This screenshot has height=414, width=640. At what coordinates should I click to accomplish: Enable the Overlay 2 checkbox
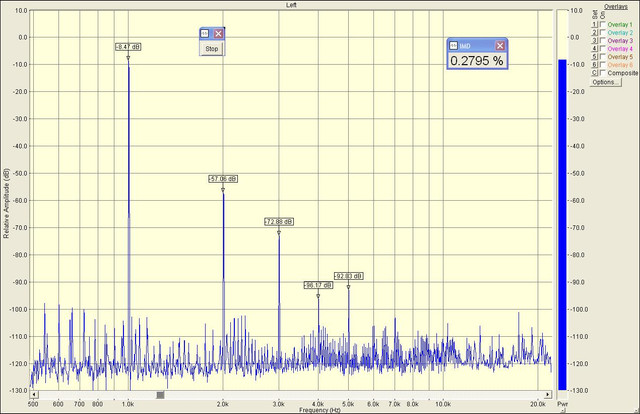tap(602, 33)
